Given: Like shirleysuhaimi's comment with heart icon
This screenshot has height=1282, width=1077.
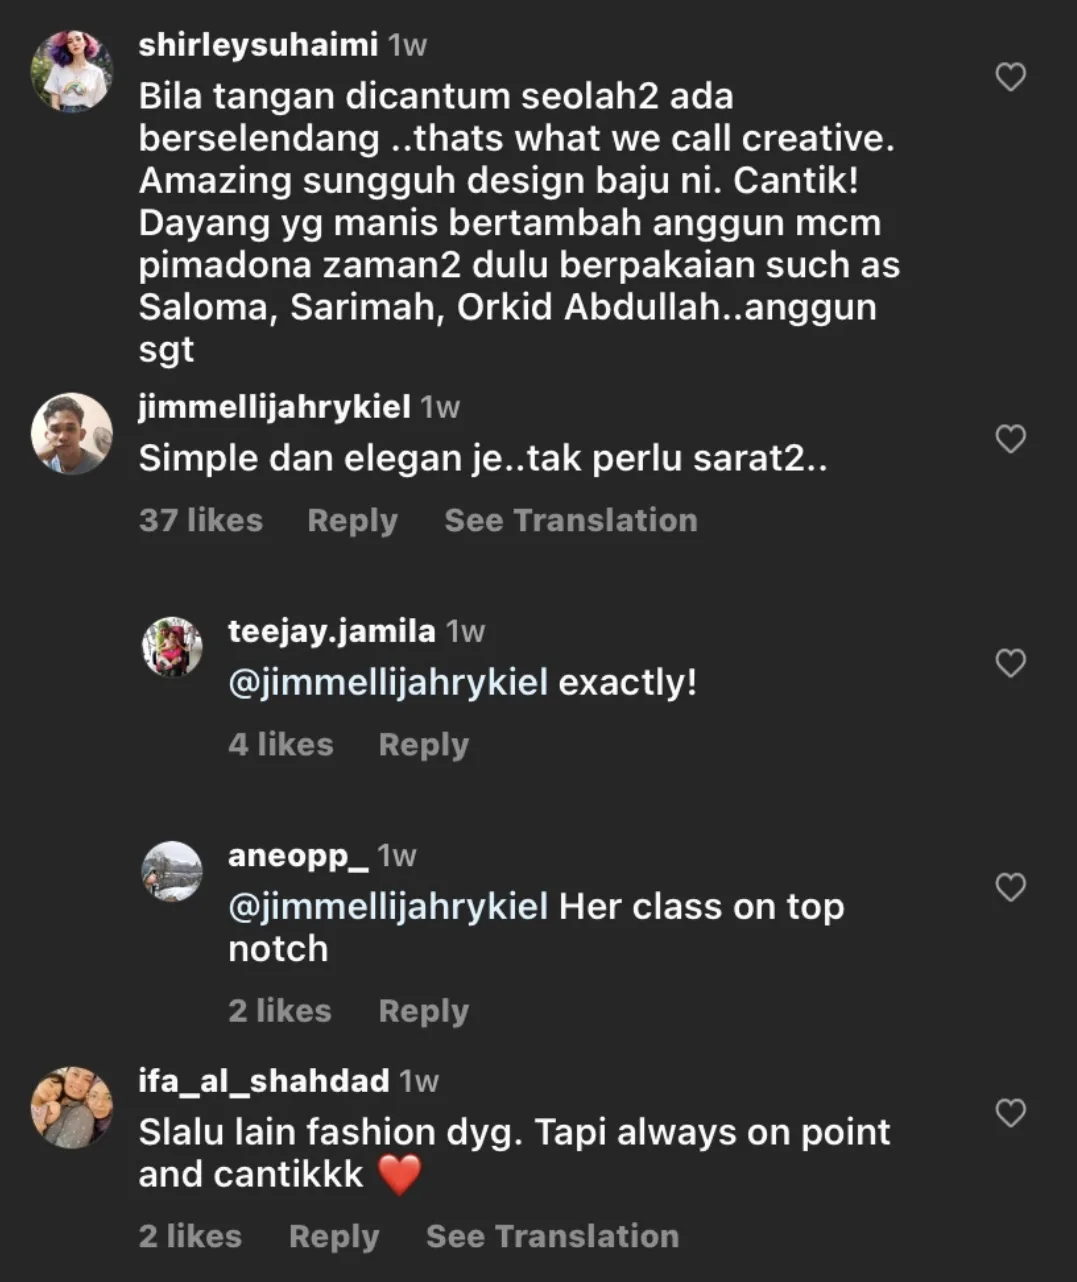Looking at the screenshot, I should click(1011, 77).
